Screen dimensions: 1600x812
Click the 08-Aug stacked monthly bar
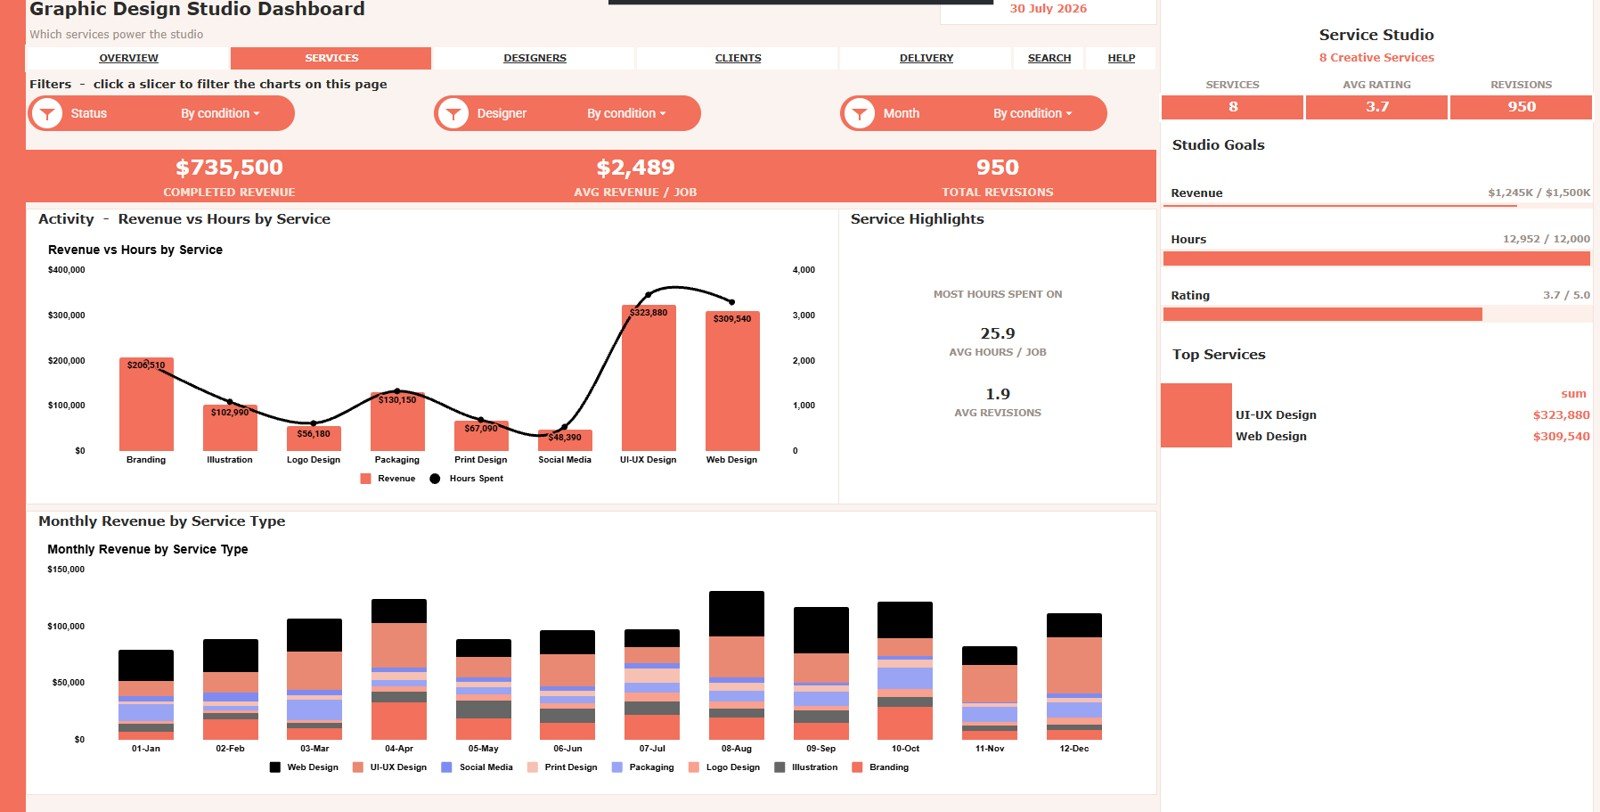737,666
